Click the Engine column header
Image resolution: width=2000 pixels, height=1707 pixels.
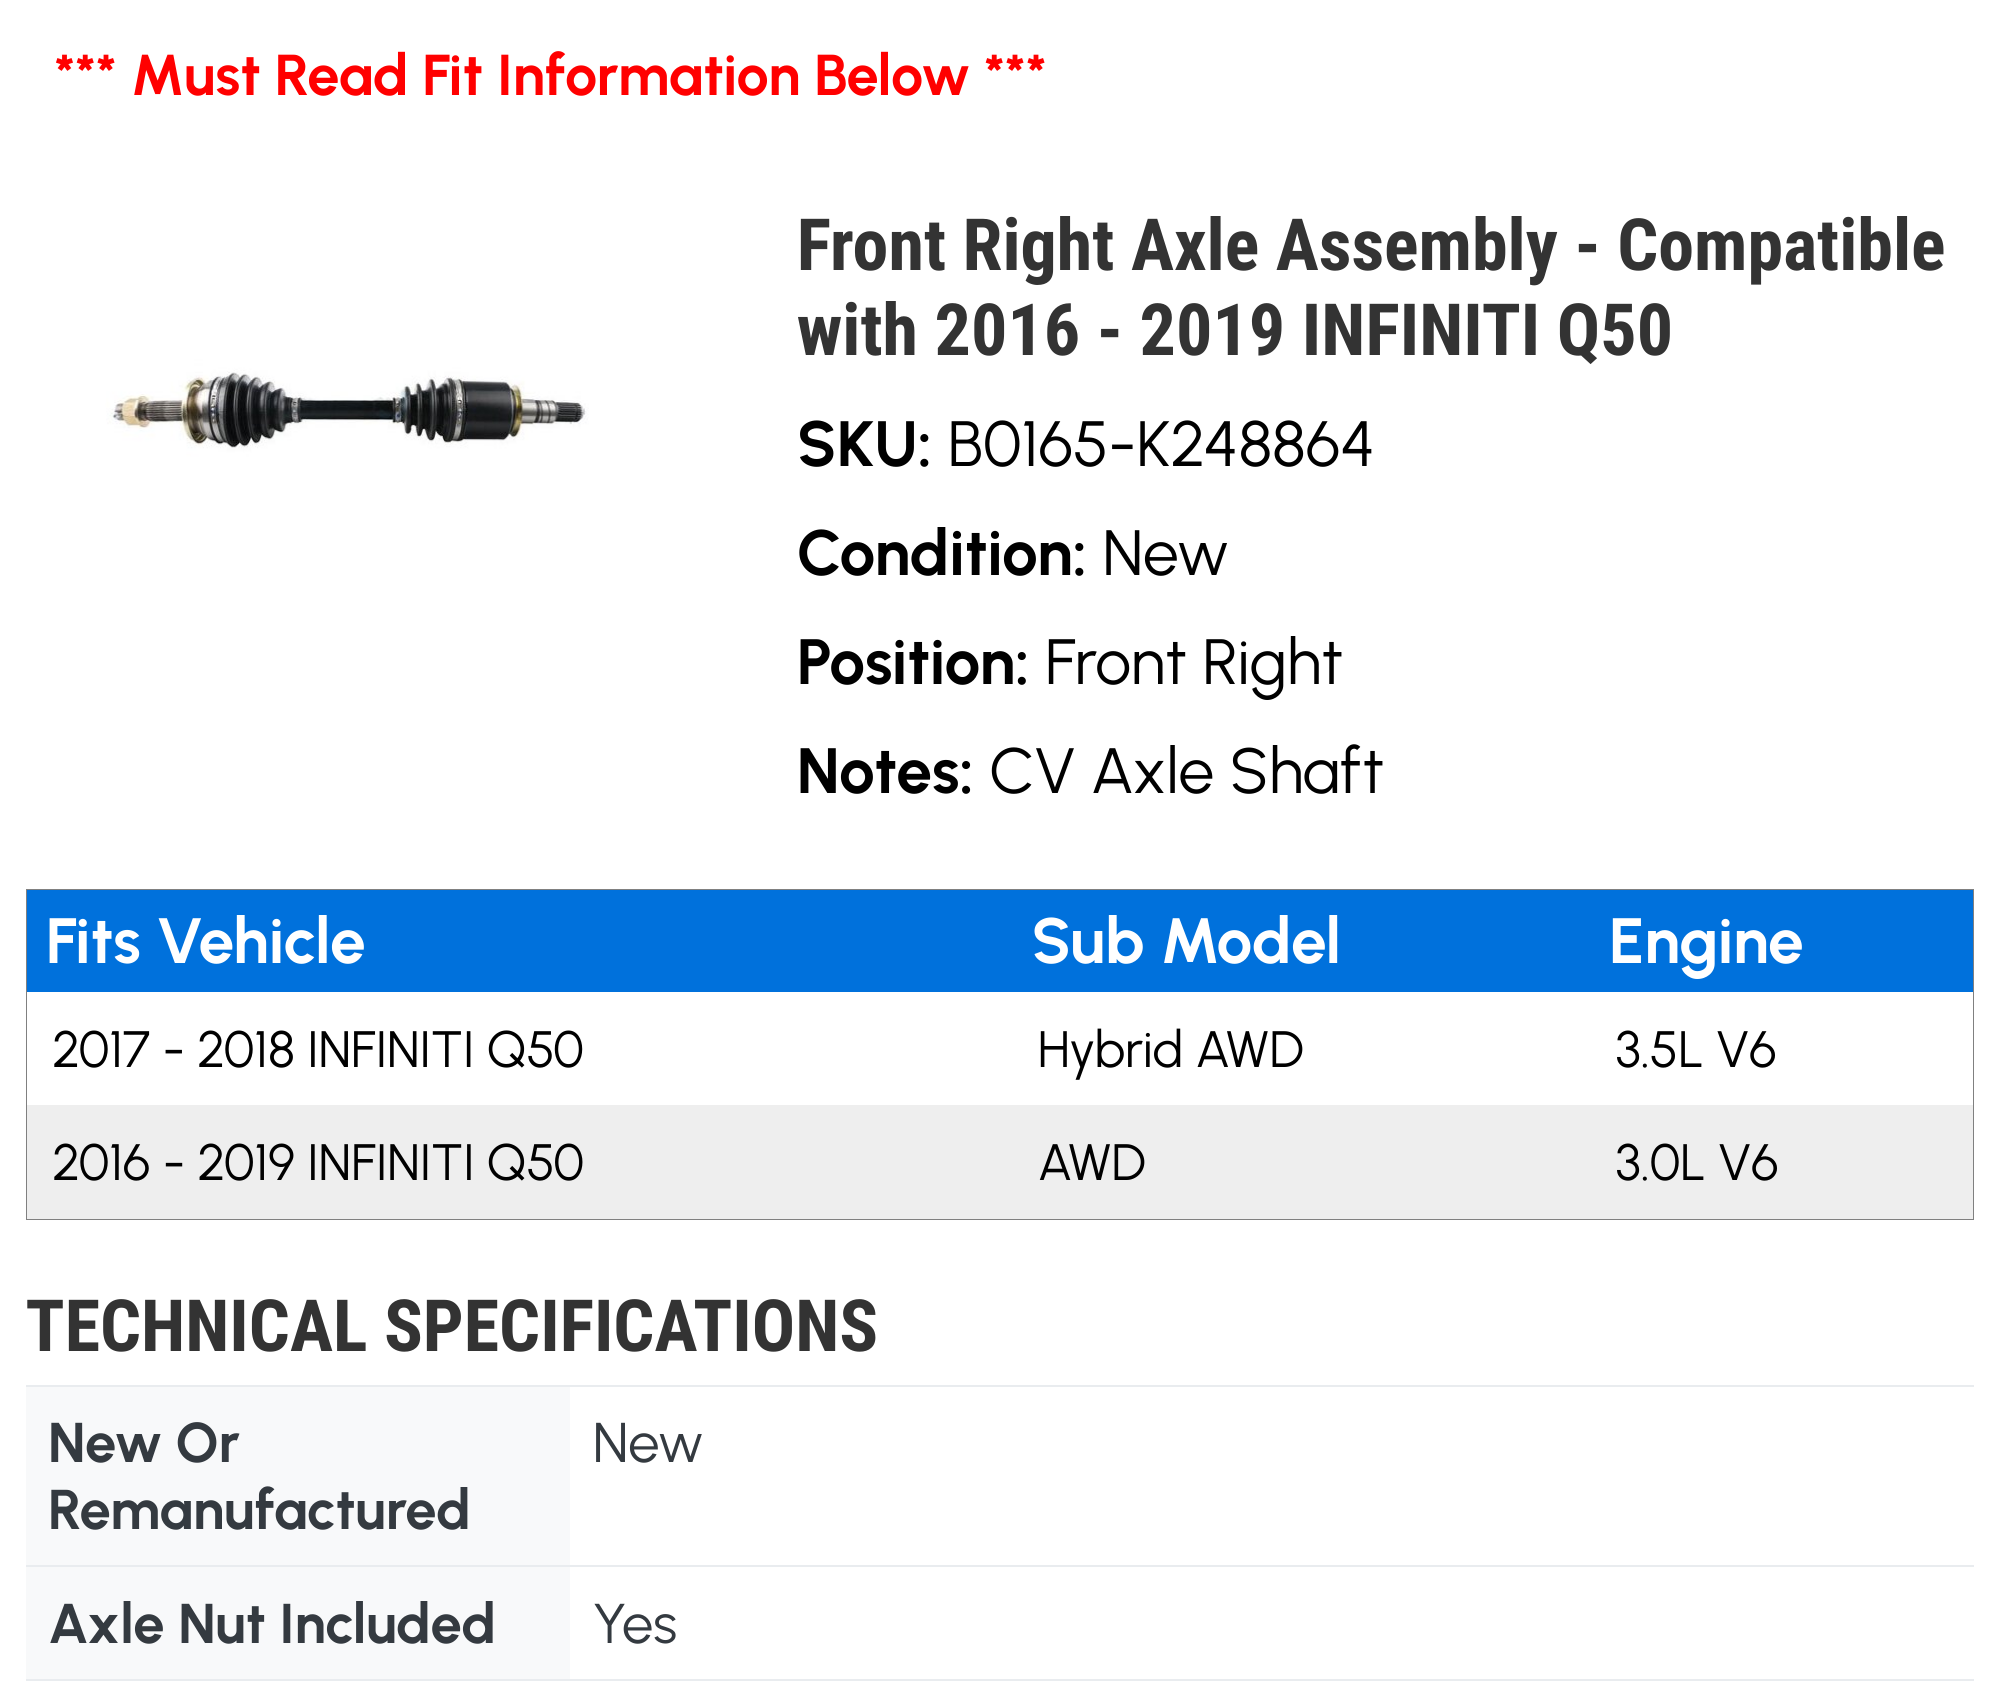1706,943
